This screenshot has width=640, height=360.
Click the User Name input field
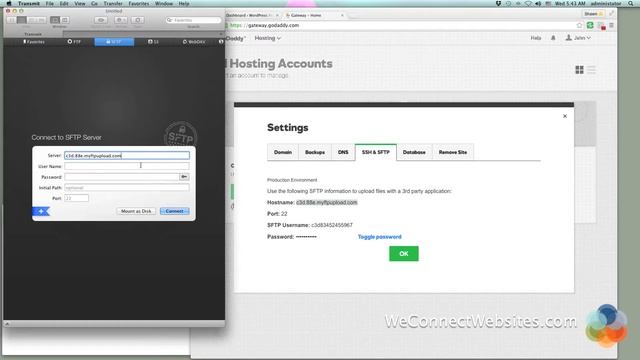tap(127, 166)
